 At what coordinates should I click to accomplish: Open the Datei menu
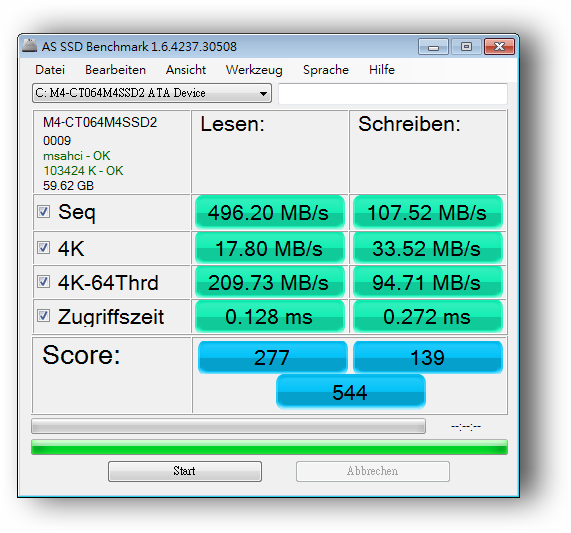pos(50,70)
